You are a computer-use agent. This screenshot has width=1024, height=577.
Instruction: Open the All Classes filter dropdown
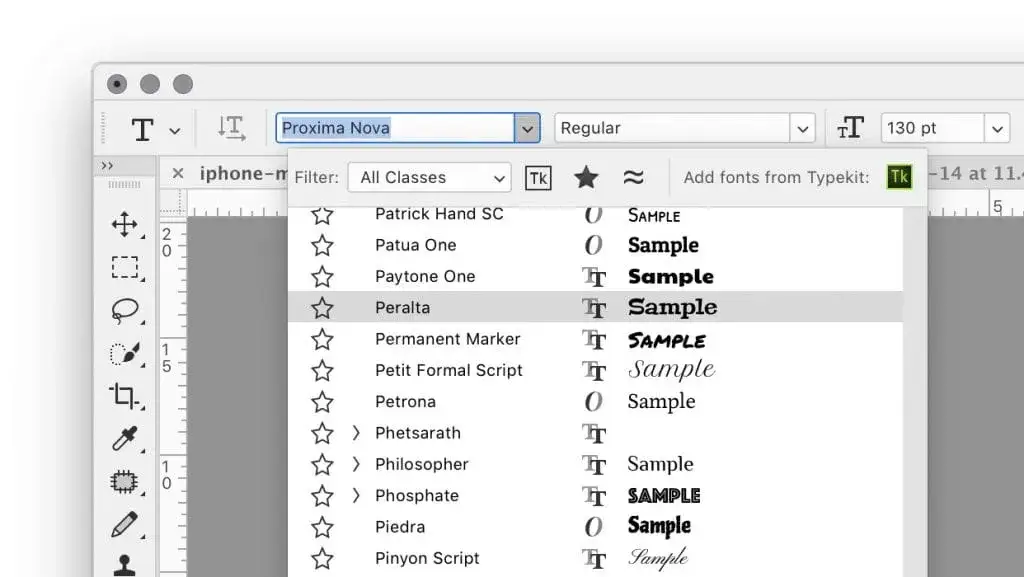pos(429,177)
